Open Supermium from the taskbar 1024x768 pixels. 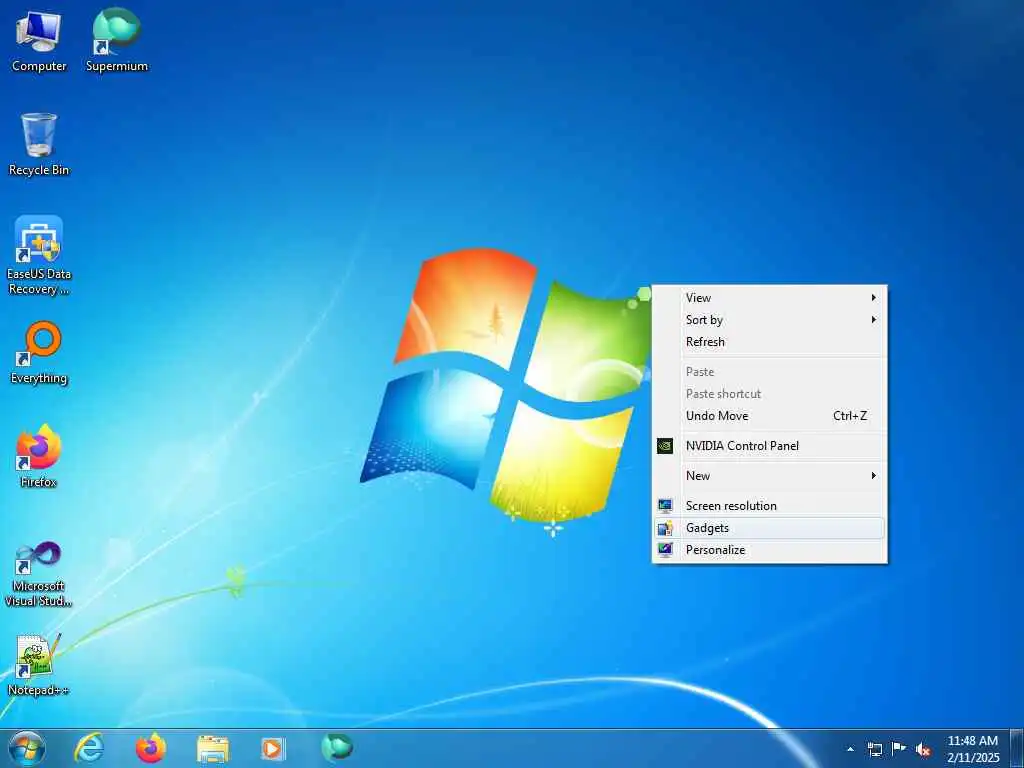(x=336, y=747)
